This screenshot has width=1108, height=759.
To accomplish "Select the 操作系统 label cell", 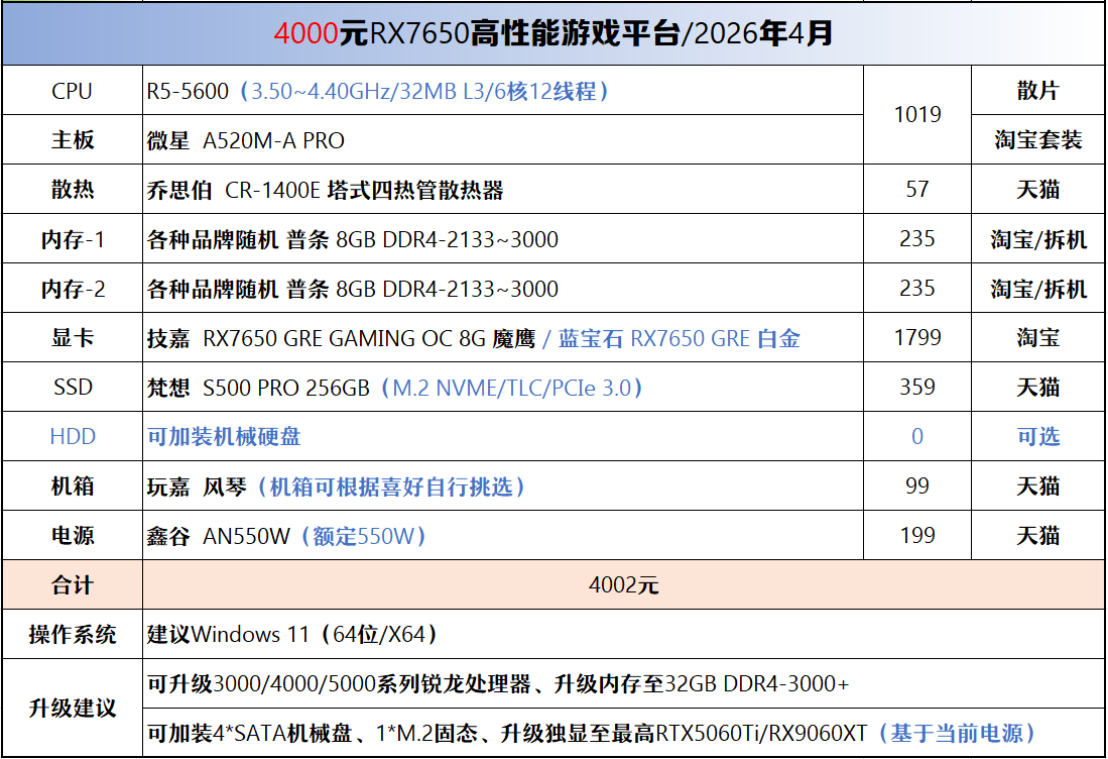I will (x=72, y=635).
